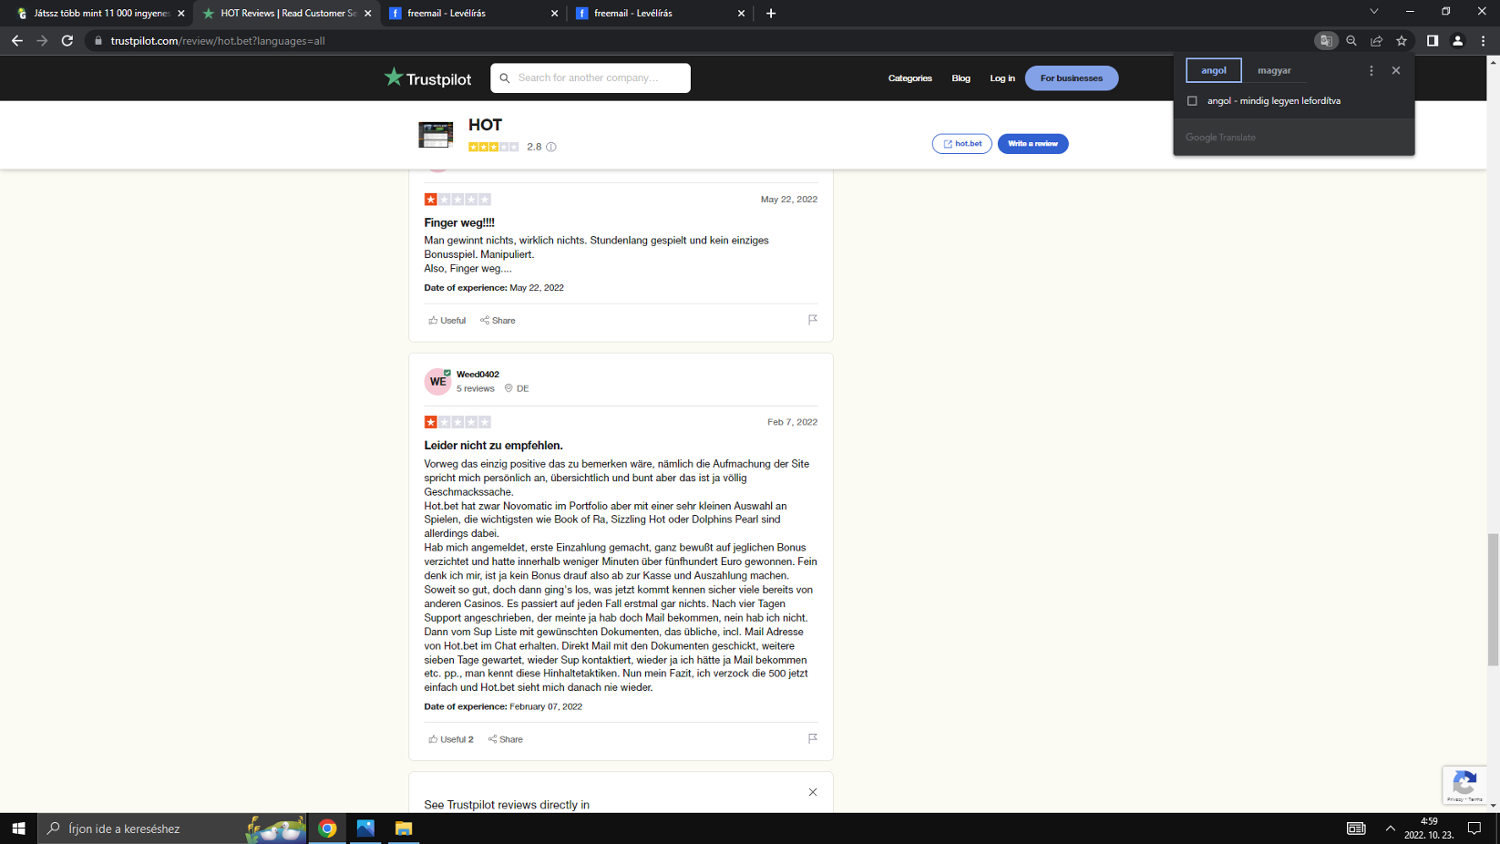Flag the 'Finger weg!!!!' review
Viewport: 1500px width, 844px height.
[812, 320]
